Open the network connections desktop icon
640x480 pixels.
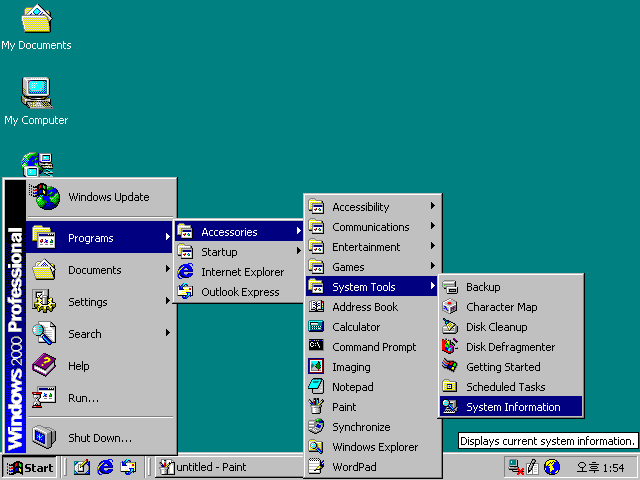coord(37,164)
